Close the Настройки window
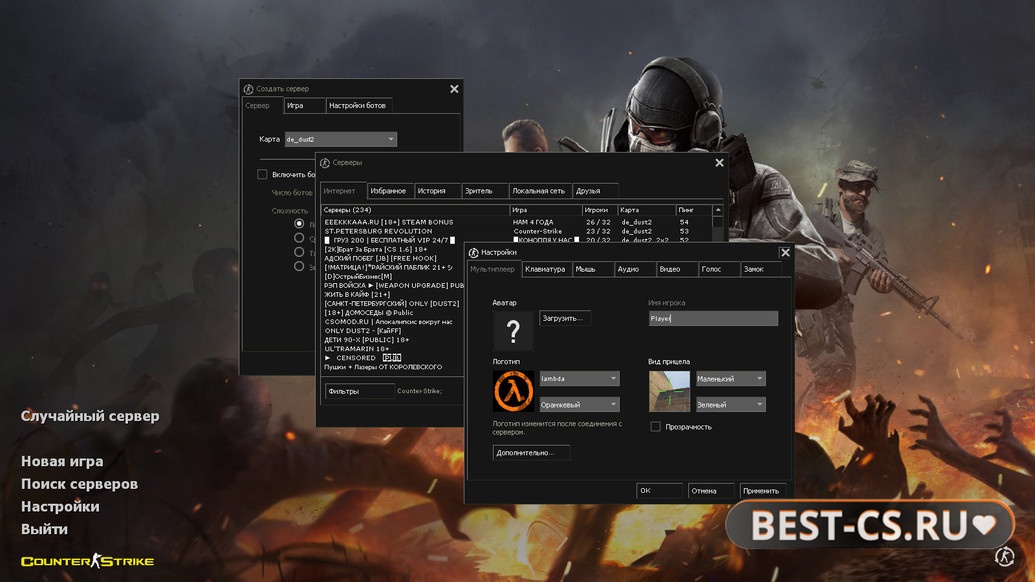The height and width of the screenshot is (582, 1035). click(785, 253)
